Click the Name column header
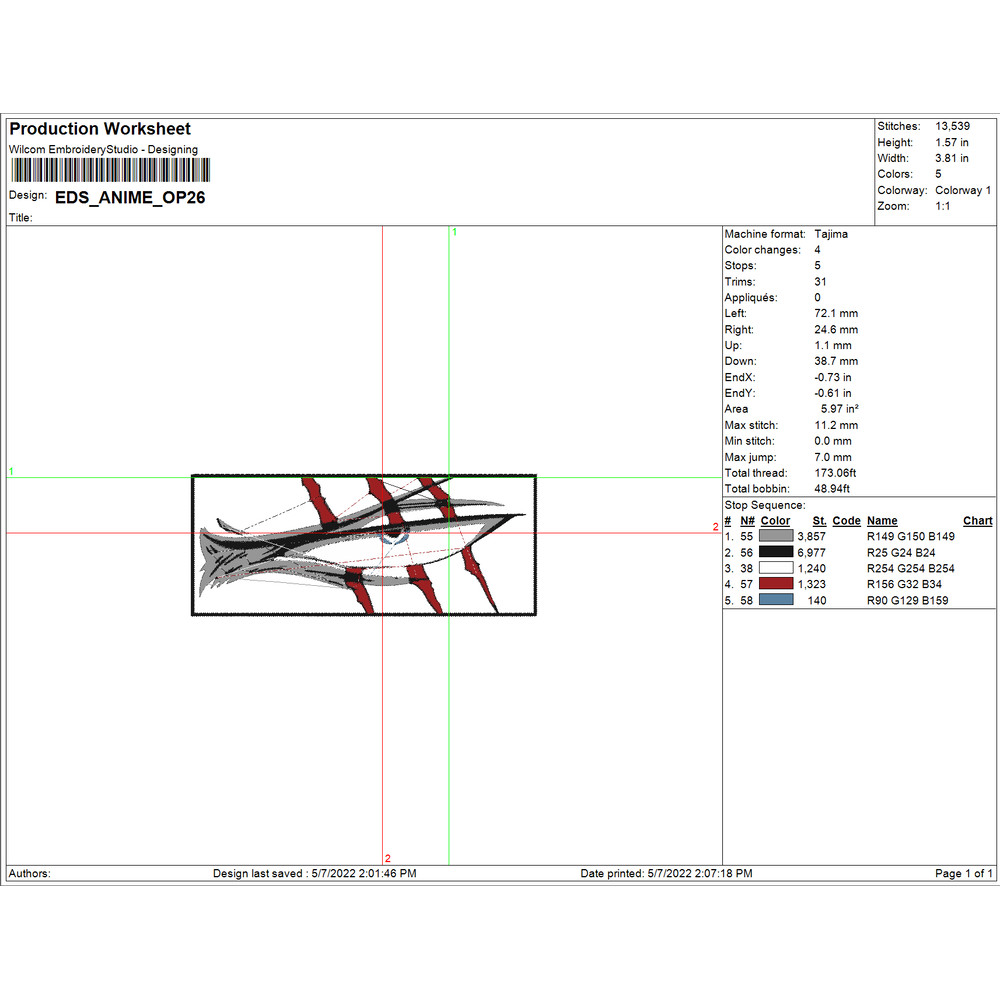1000x1000 pixels. [x=881, y=521]
